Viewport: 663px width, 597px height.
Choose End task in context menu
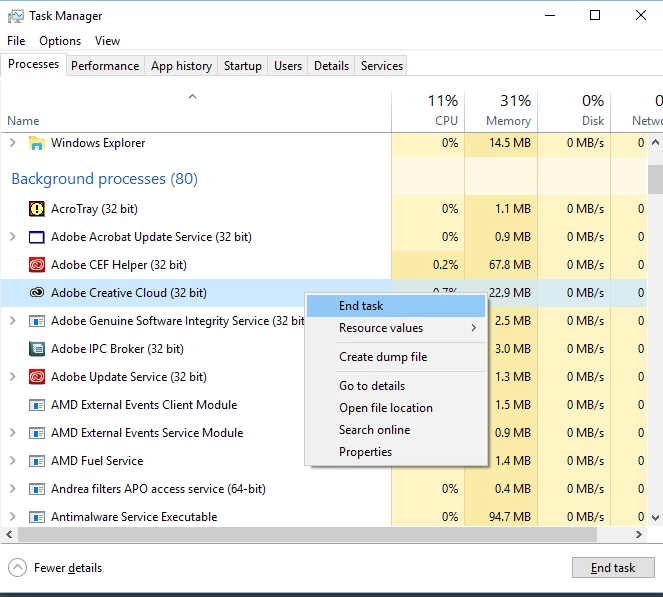[x=396, y=306]
